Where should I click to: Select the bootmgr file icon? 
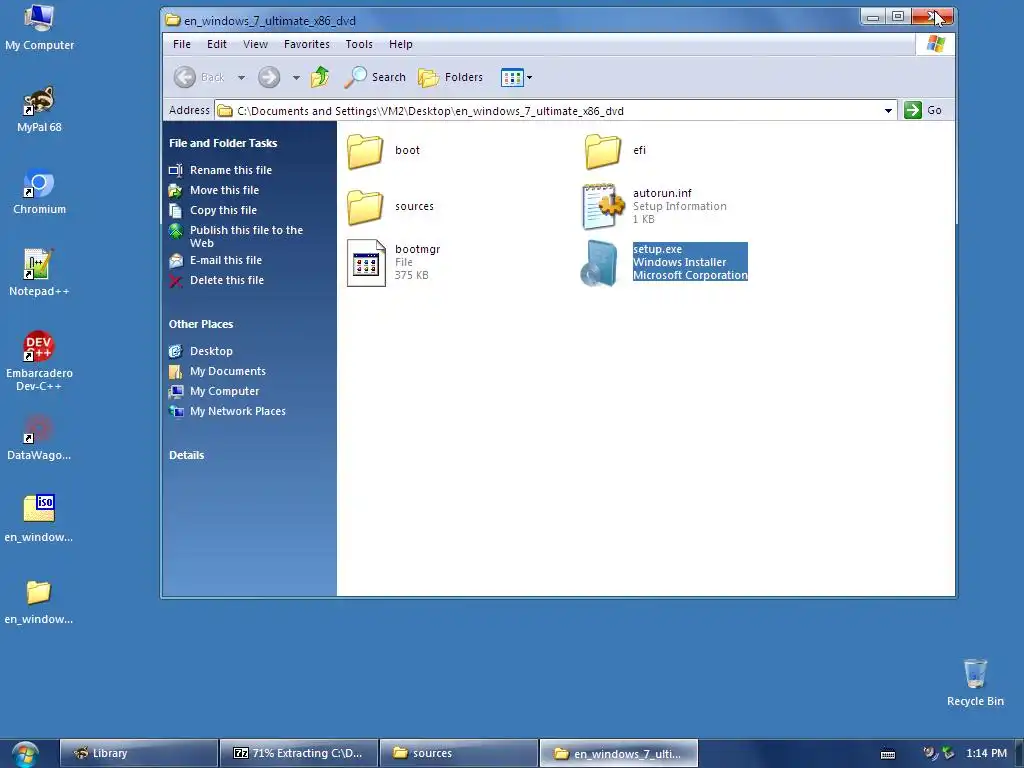click(x=366, y=263)
